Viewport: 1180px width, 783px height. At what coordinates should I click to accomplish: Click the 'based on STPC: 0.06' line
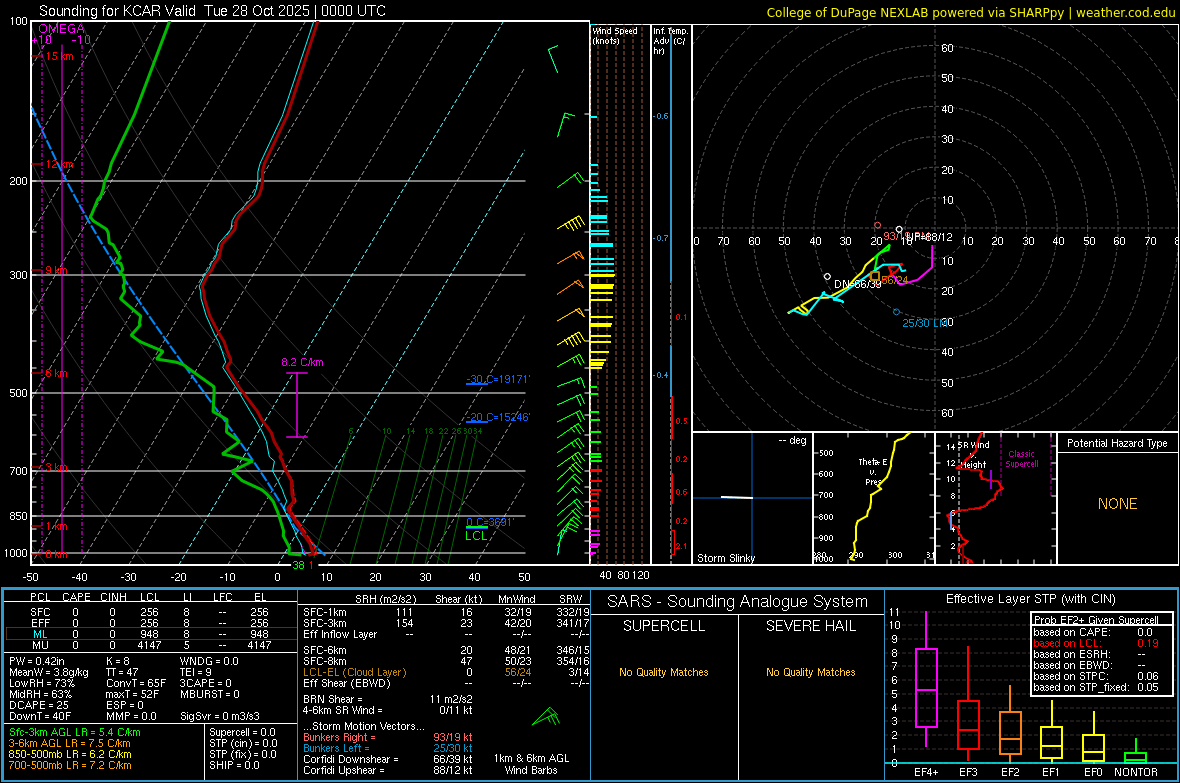tap(1096, 676)
